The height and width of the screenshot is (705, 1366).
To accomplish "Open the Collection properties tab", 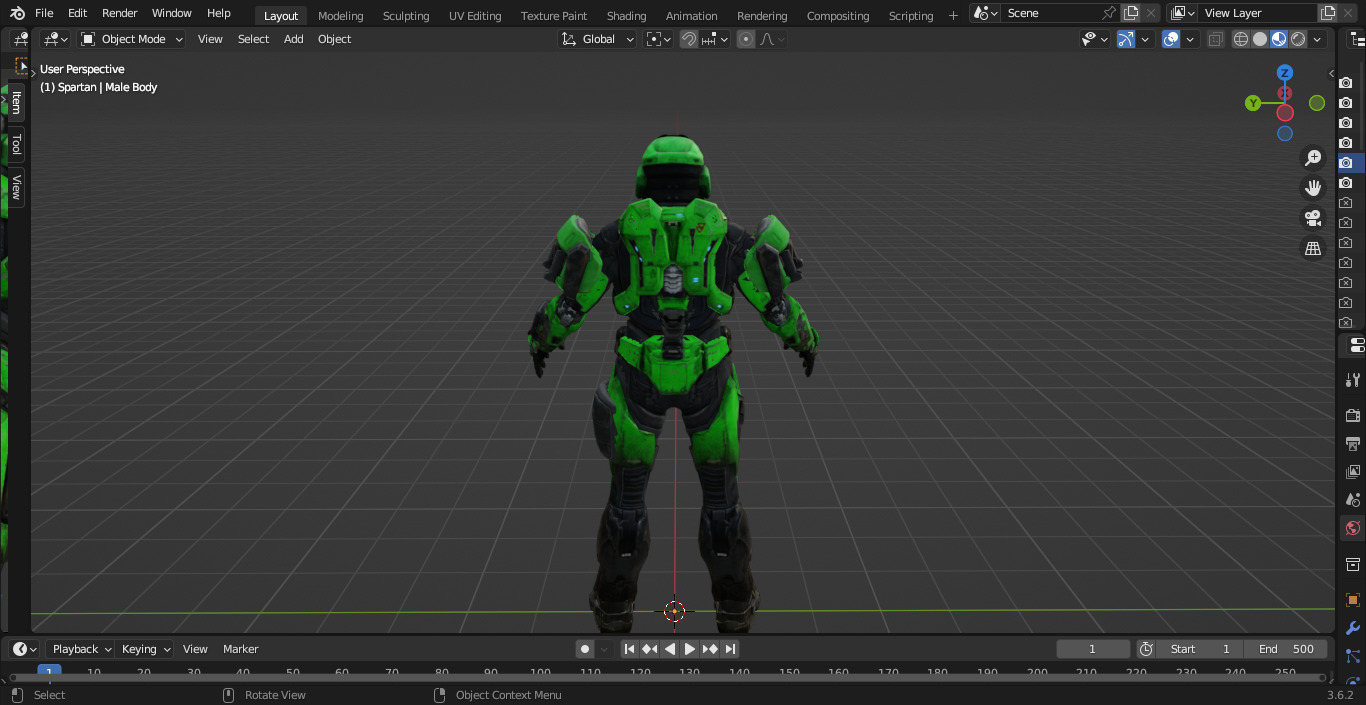I will click(x=1353, y=564).
